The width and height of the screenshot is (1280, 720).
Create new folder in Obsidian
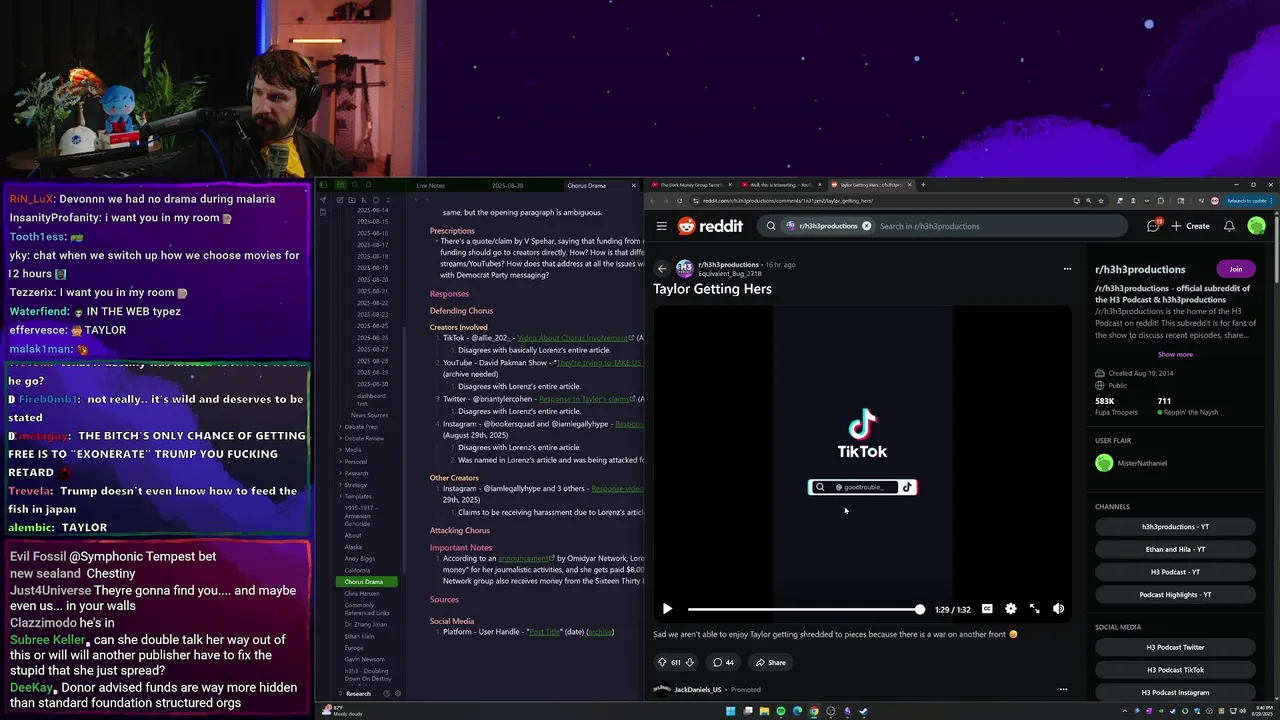click(352, 200)
